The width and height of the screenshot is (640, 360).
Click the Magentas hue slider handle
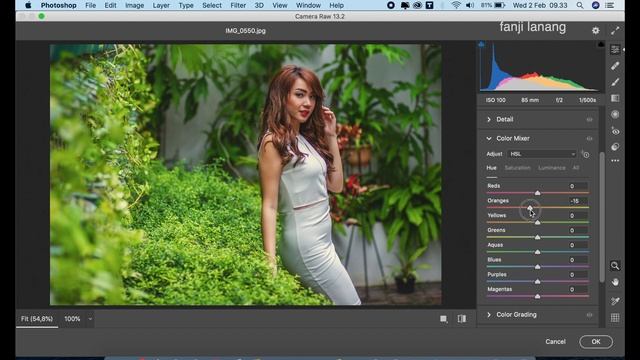point(538,296)
